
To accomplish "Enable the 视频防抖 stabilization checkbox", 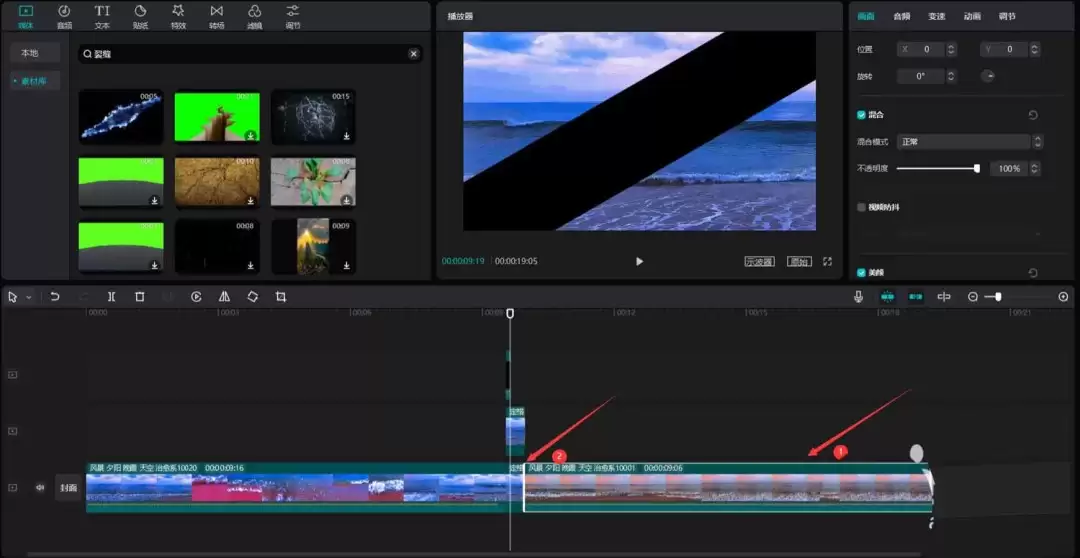I will click(862, 207).
